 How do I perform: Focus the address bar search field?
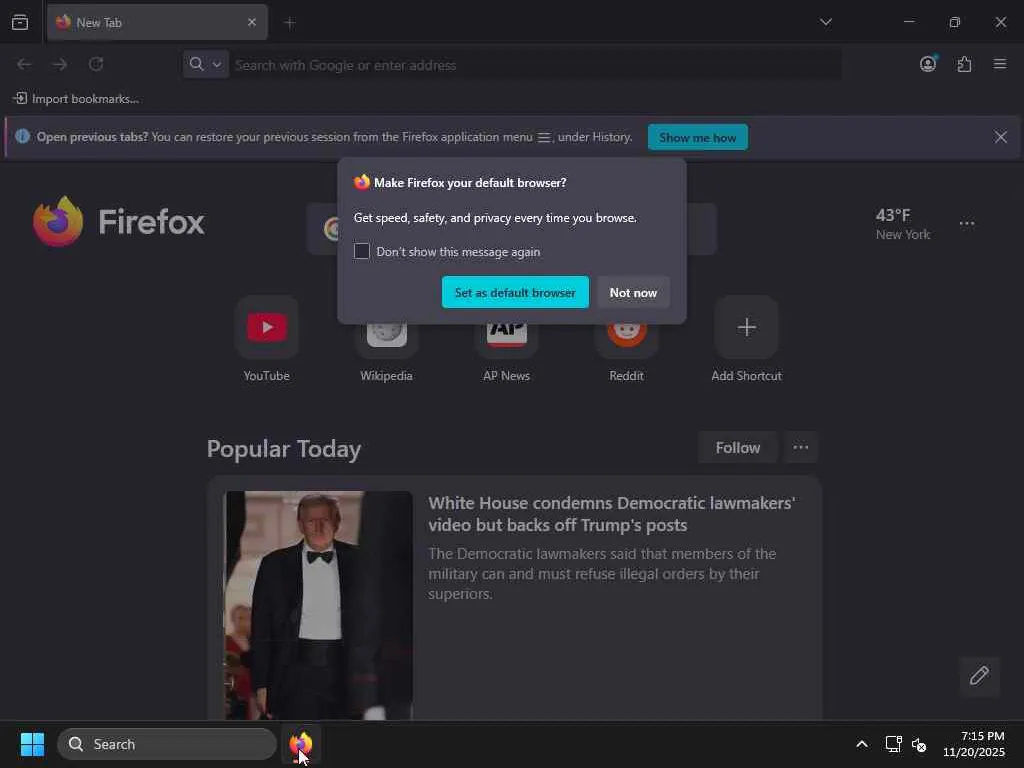tap(536, 65)
